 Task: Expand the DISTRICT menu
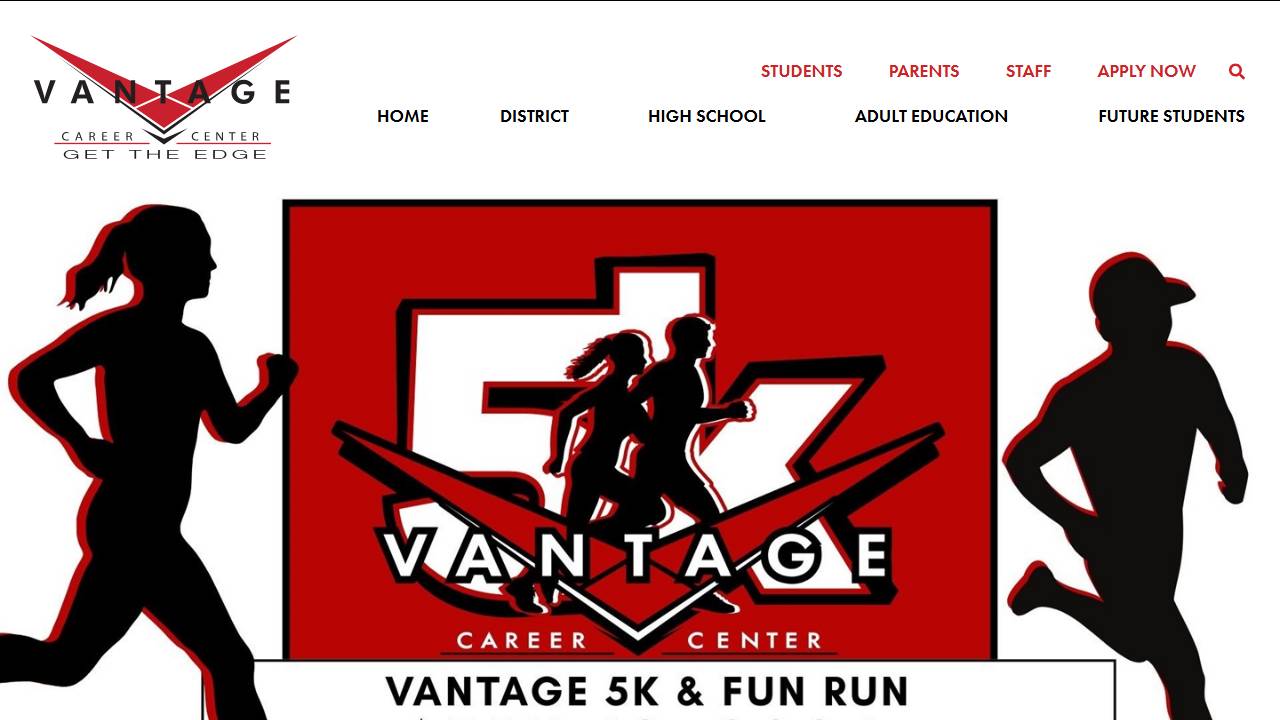[x=534, y=116]
